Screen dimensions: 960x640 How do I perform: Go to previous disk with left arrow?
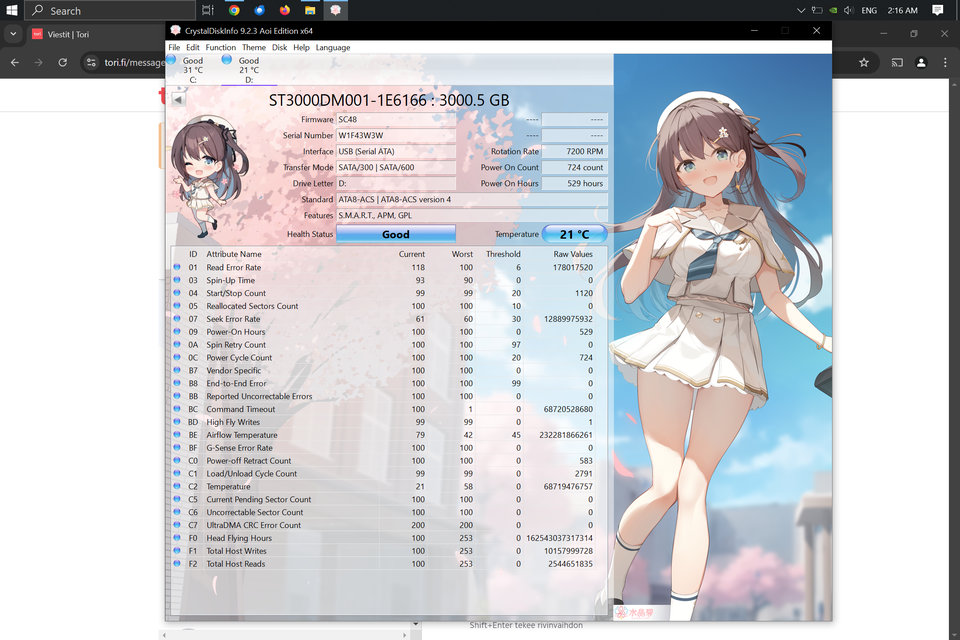coord(178,99)
